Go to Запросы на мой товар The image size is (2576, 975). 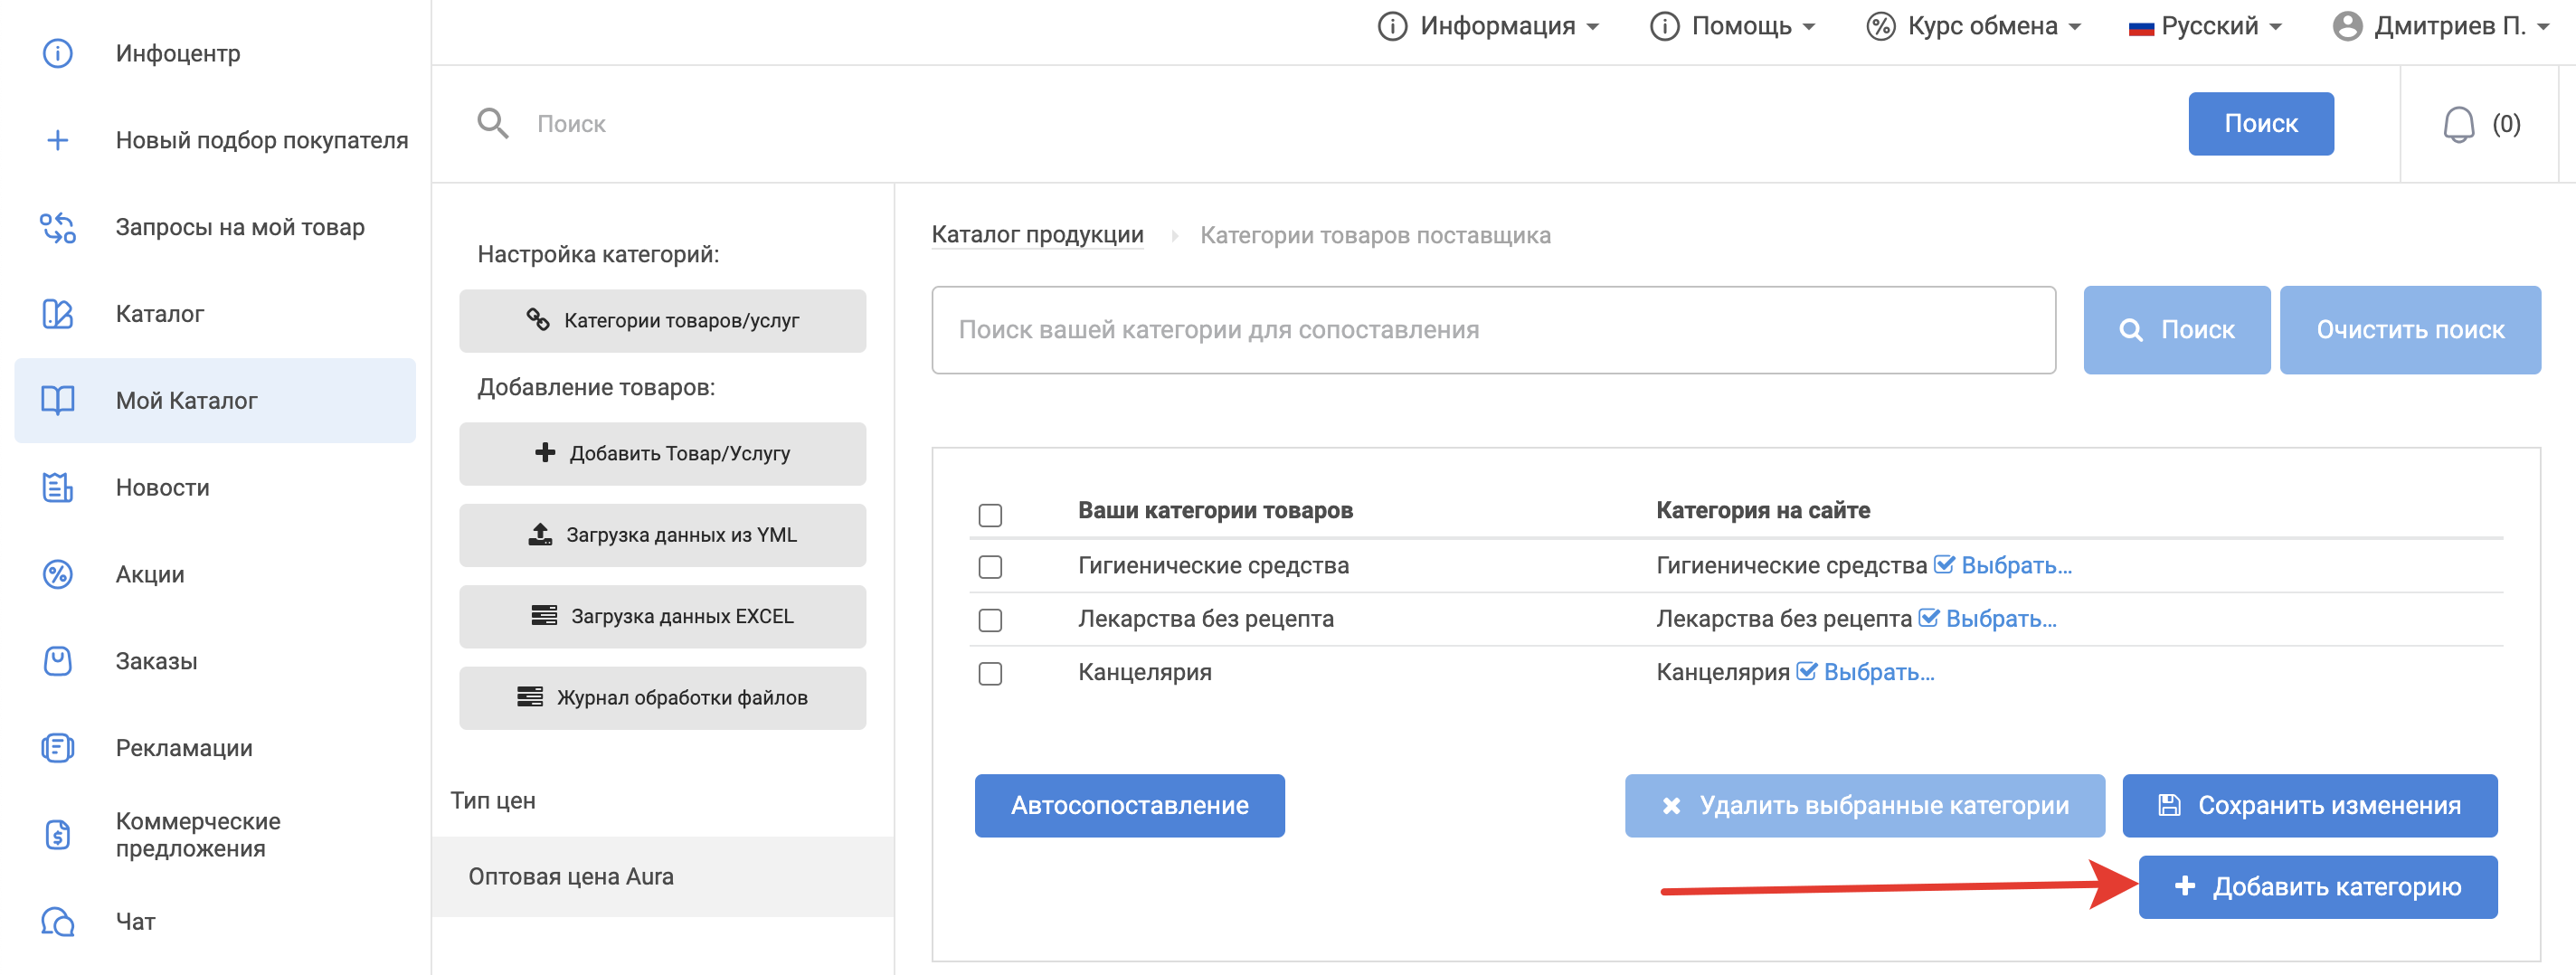pos(239,227)
